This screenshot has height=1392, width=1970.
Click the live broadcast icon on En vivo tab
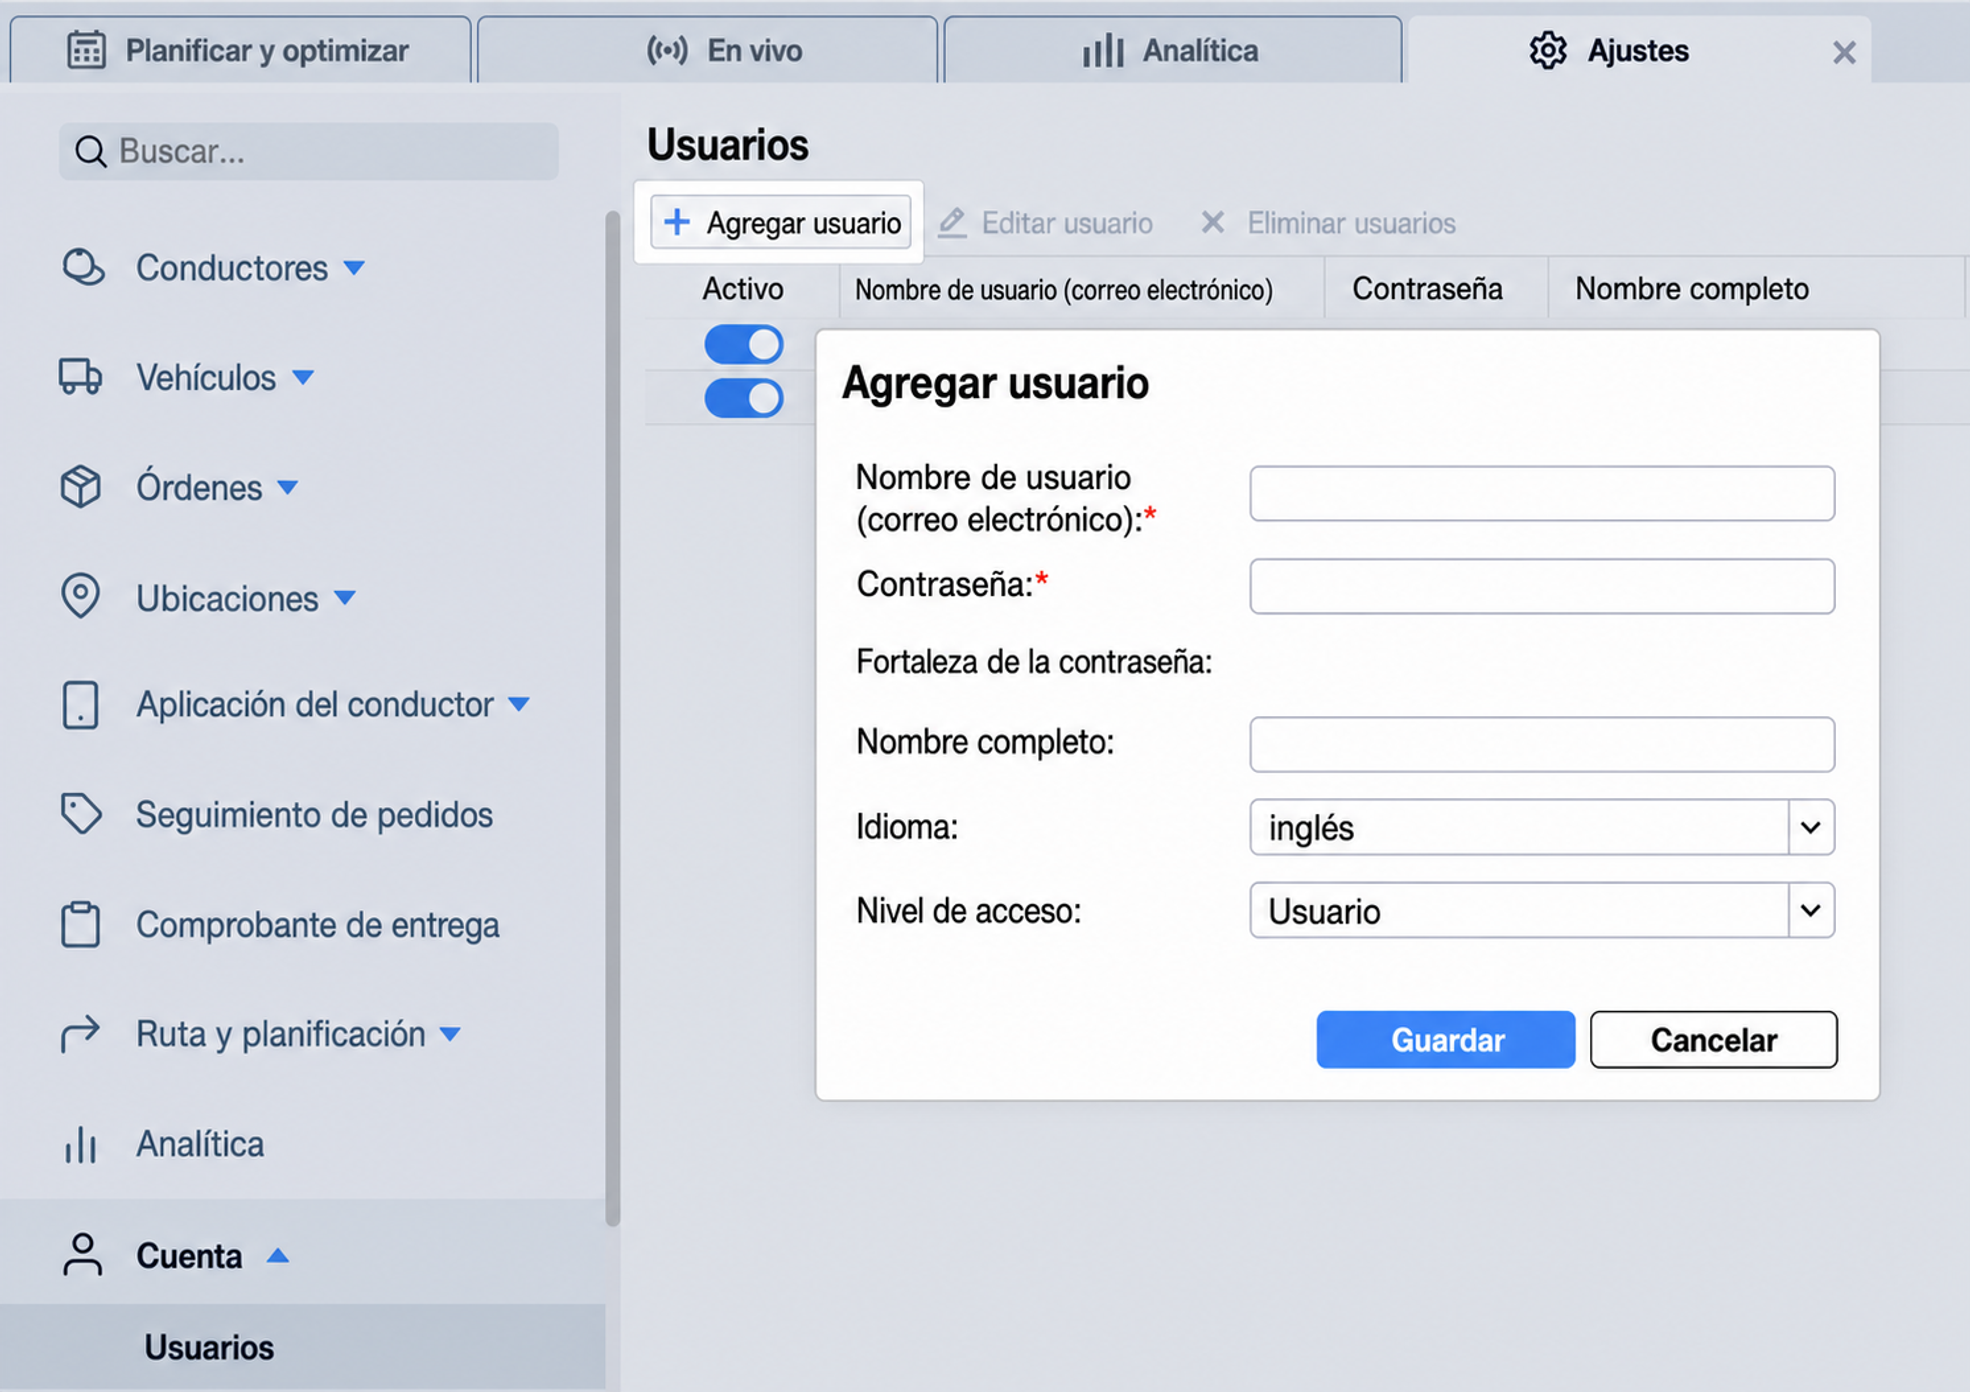tap(667, 50)
